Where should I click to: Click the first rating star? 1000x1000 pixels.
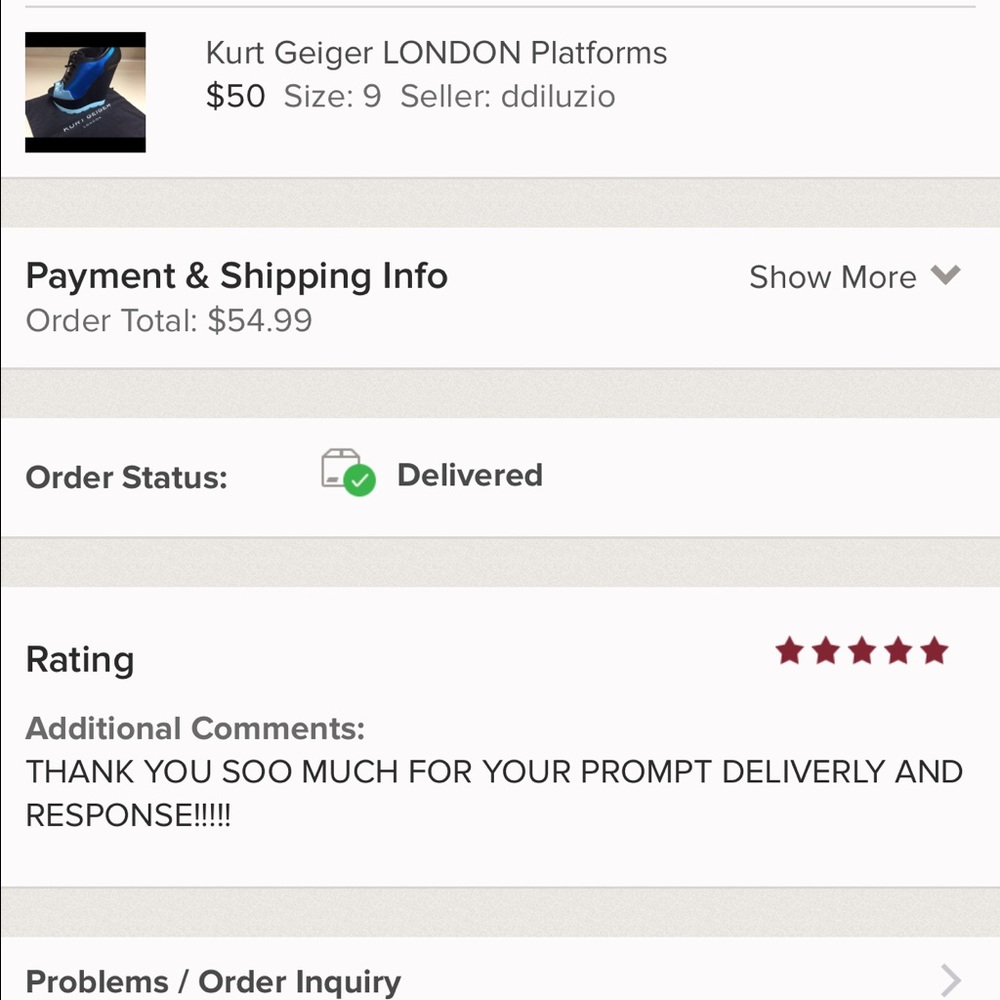tap(790, 652)
